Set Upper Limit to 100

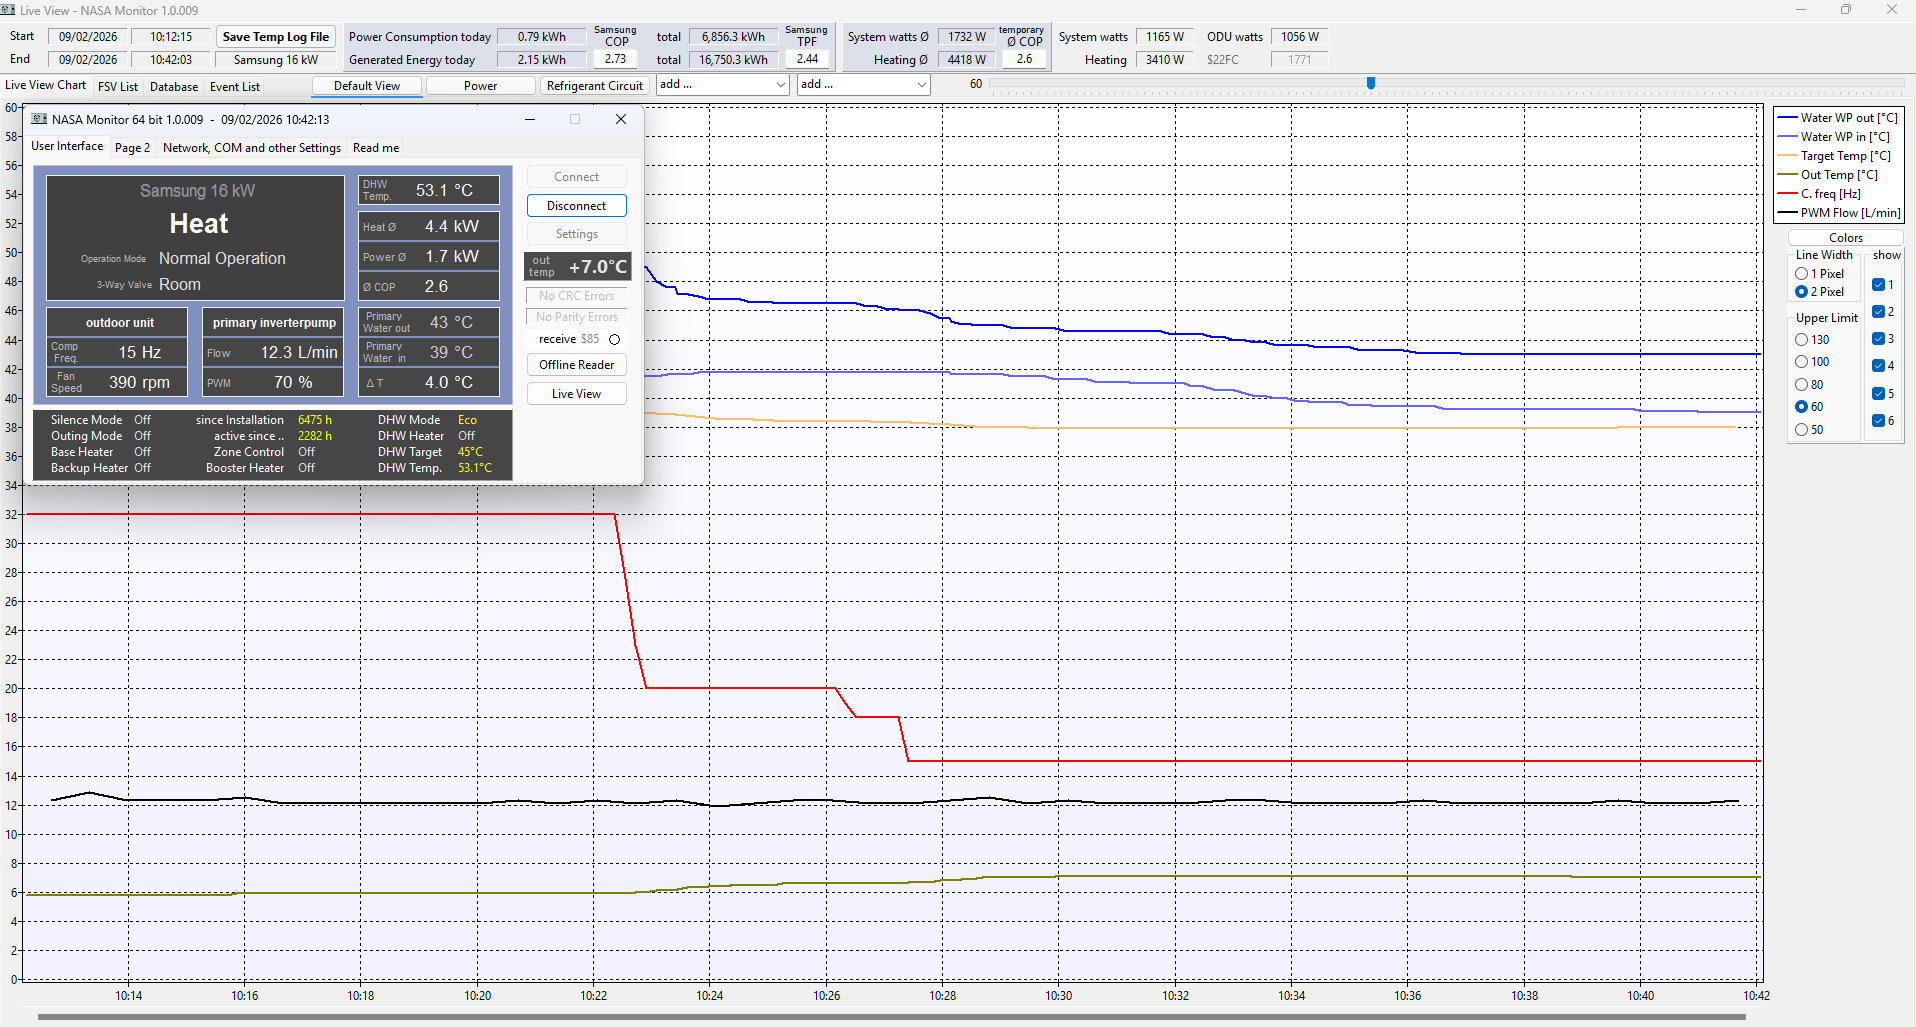tap(1802, 362)
